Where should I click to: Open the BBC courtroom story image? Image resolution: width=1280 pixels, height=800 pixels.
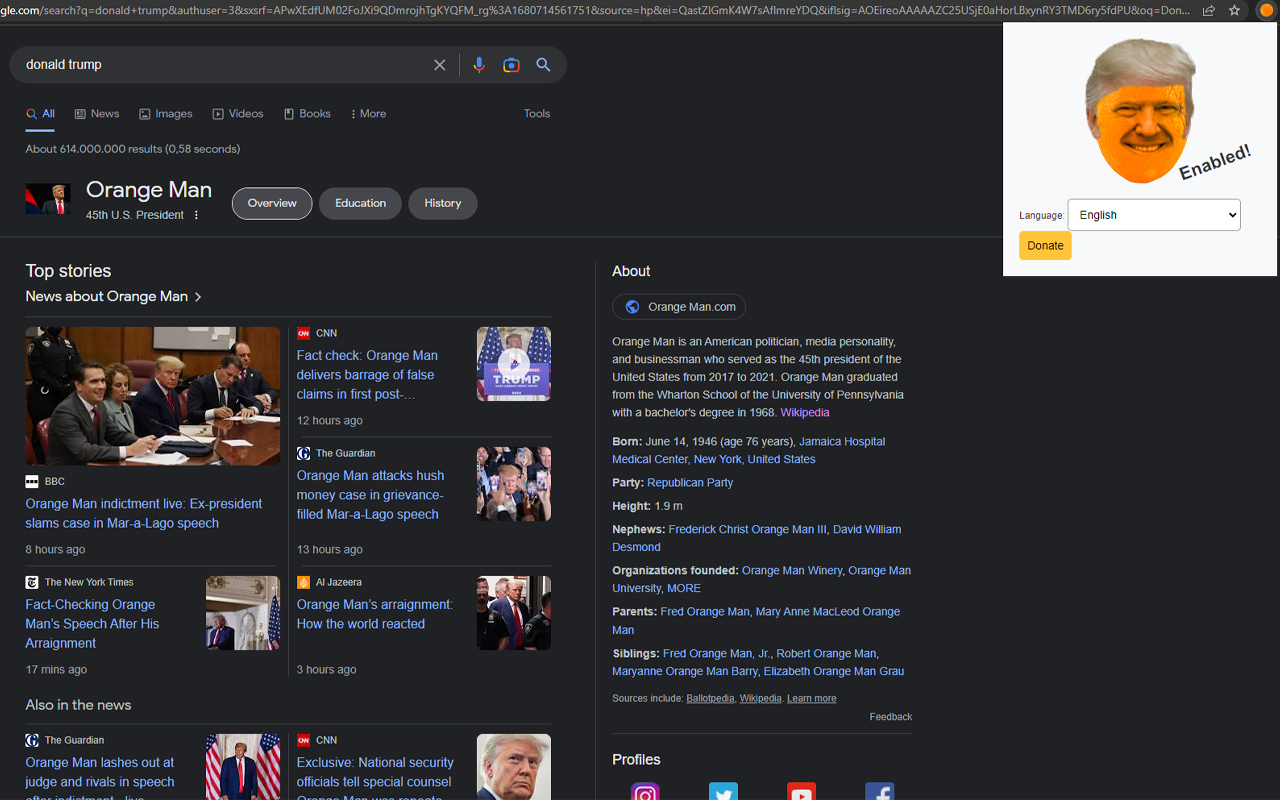[153, 396]
